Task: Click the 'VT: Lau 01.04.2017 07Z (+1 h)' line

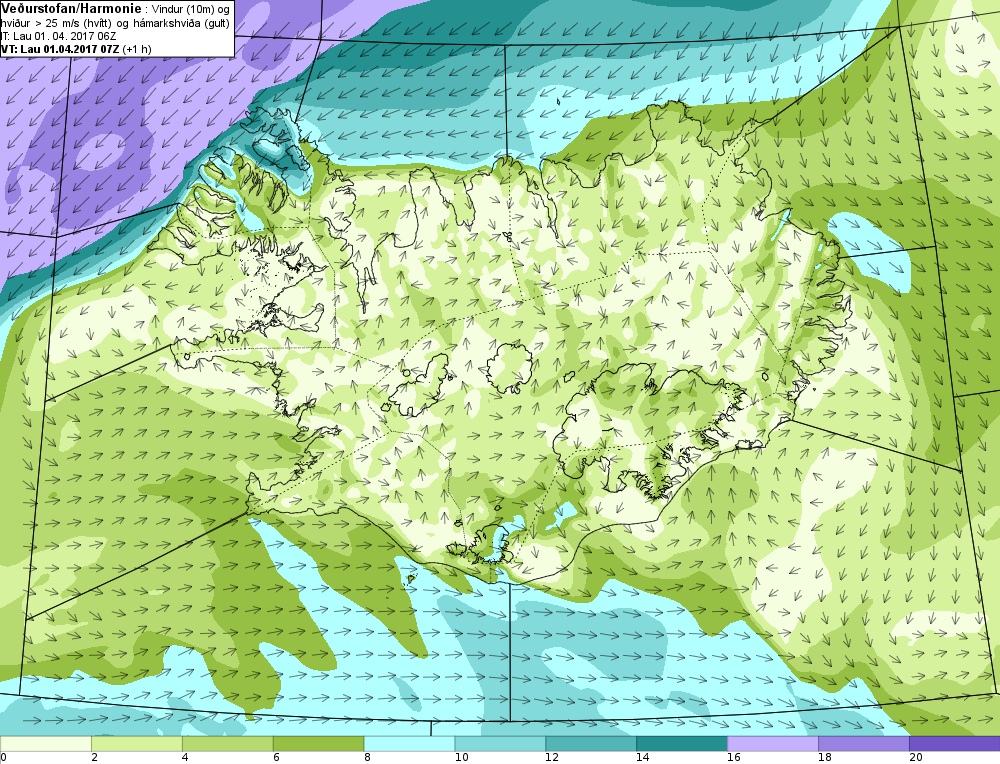Action: point(76,48)
